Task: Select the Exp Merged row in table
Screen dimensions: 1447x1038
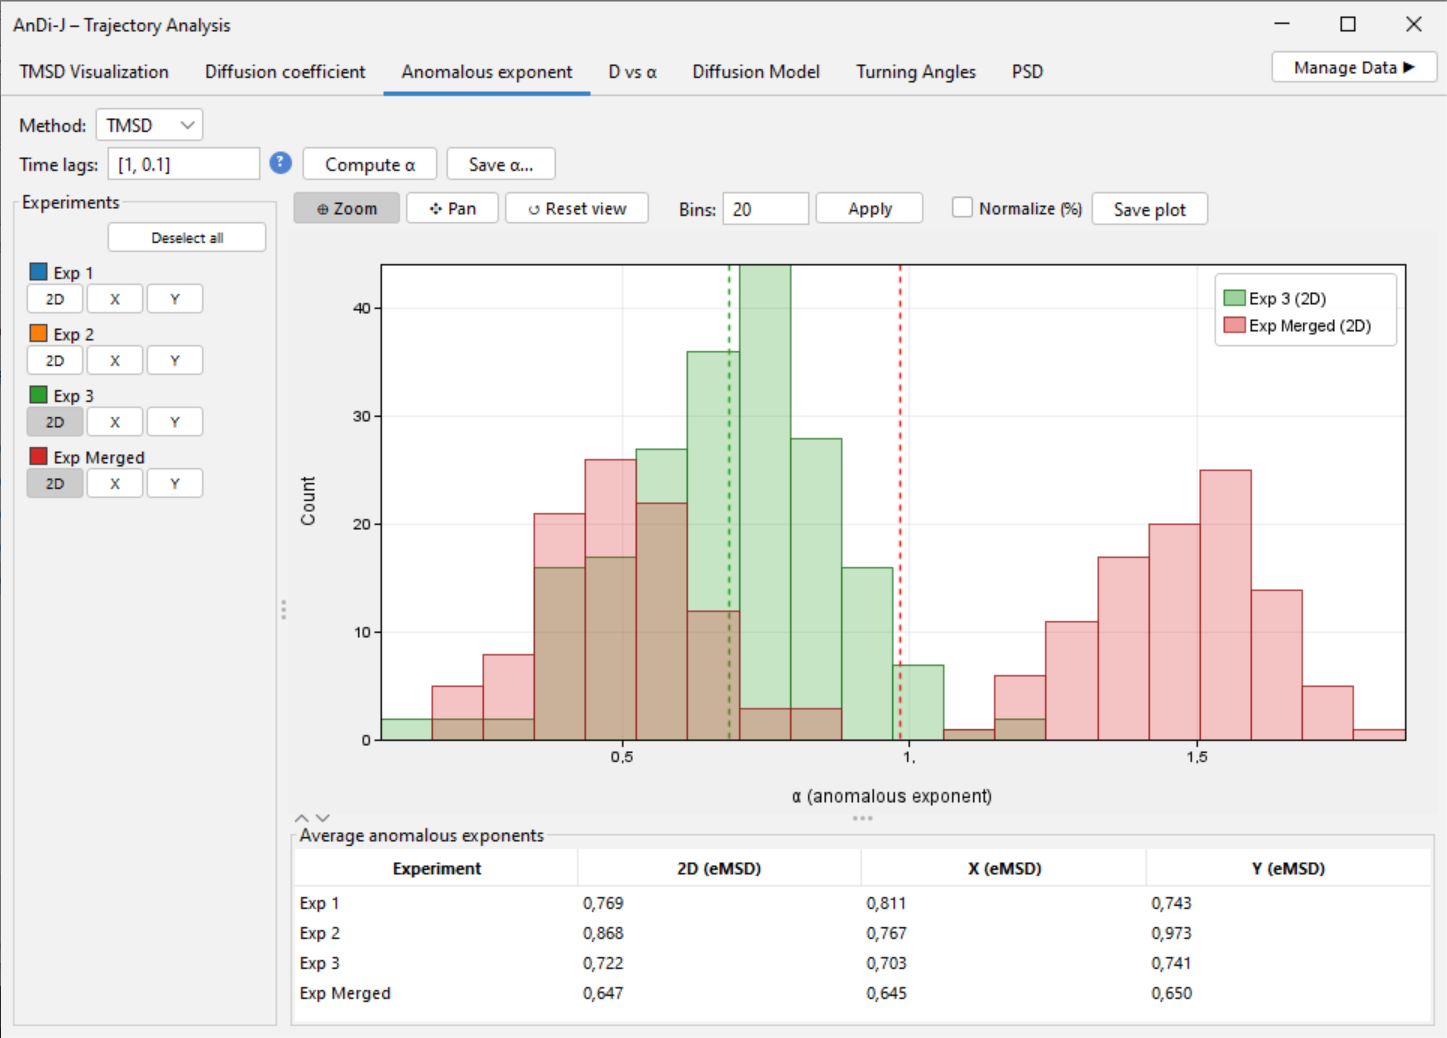Action: click(x=862, y=993)
